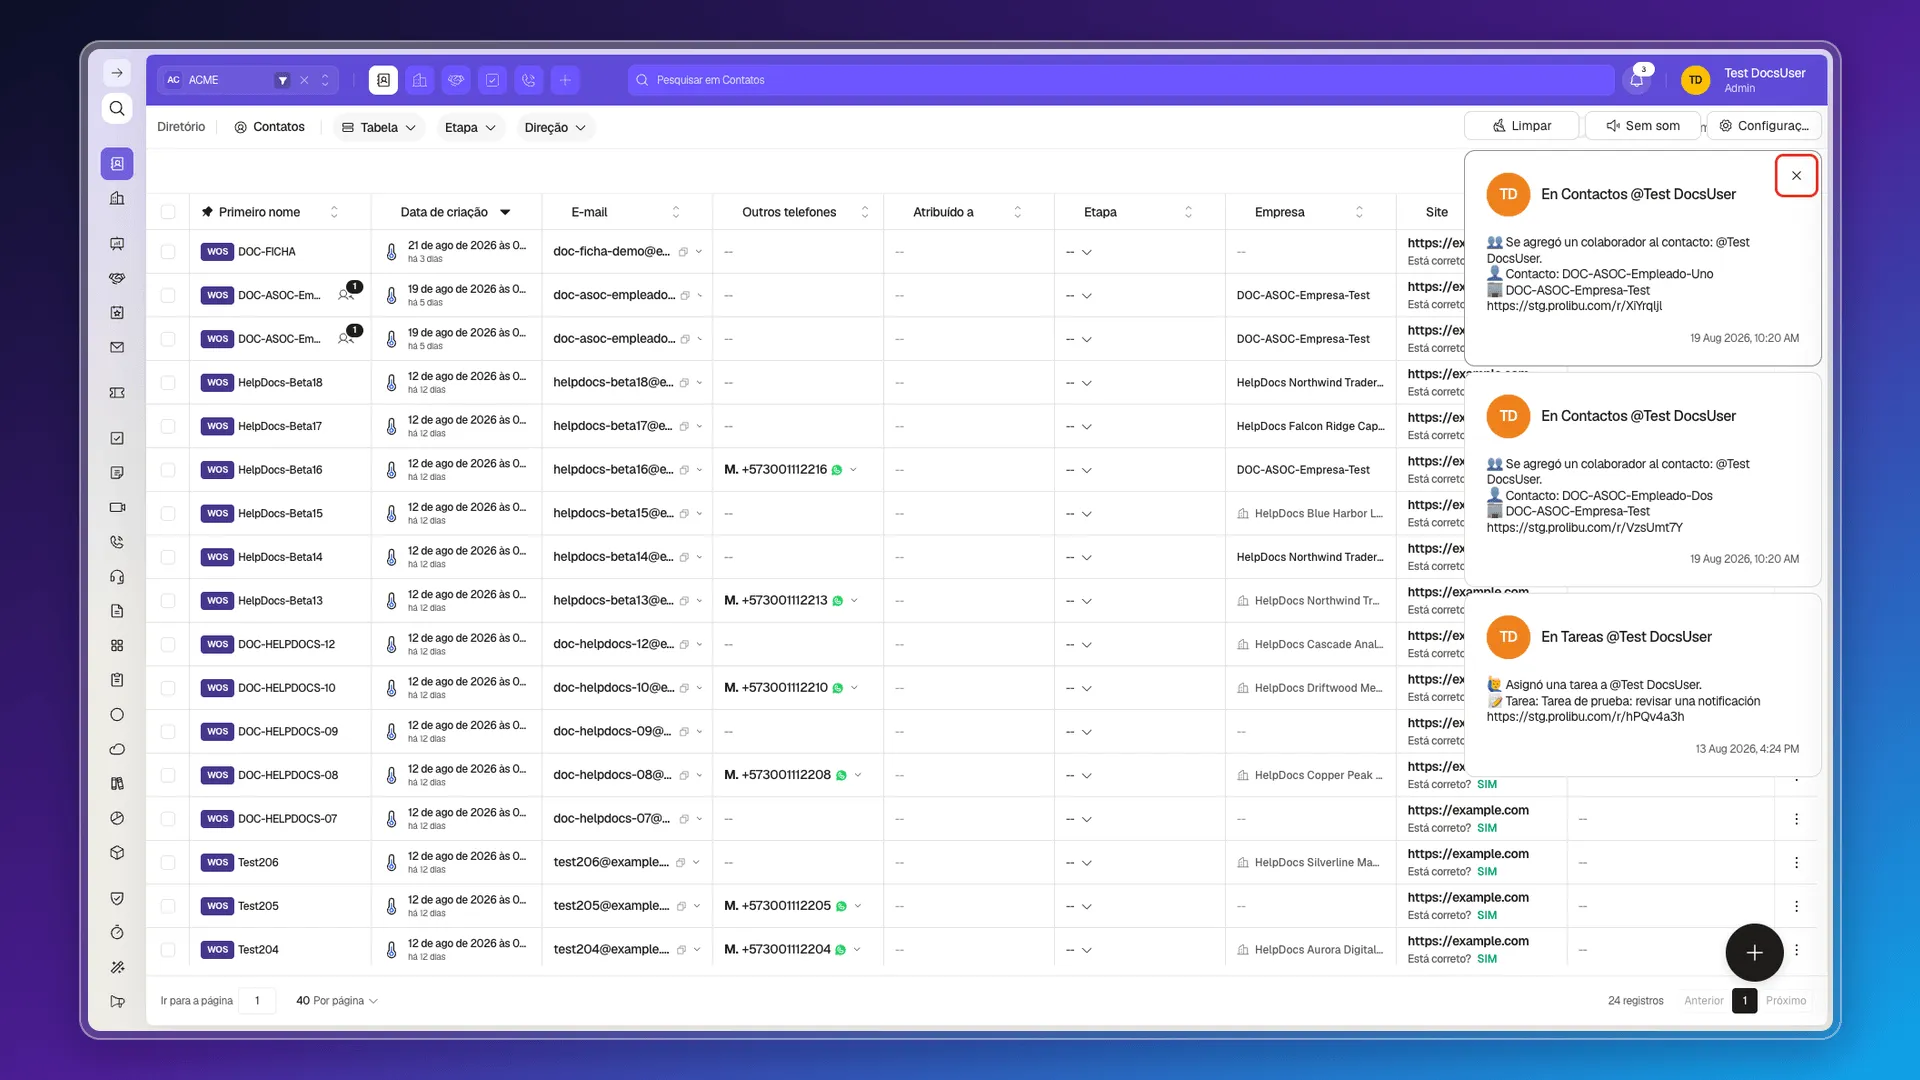Expand the phone dropdown for +573001112216

853,470
